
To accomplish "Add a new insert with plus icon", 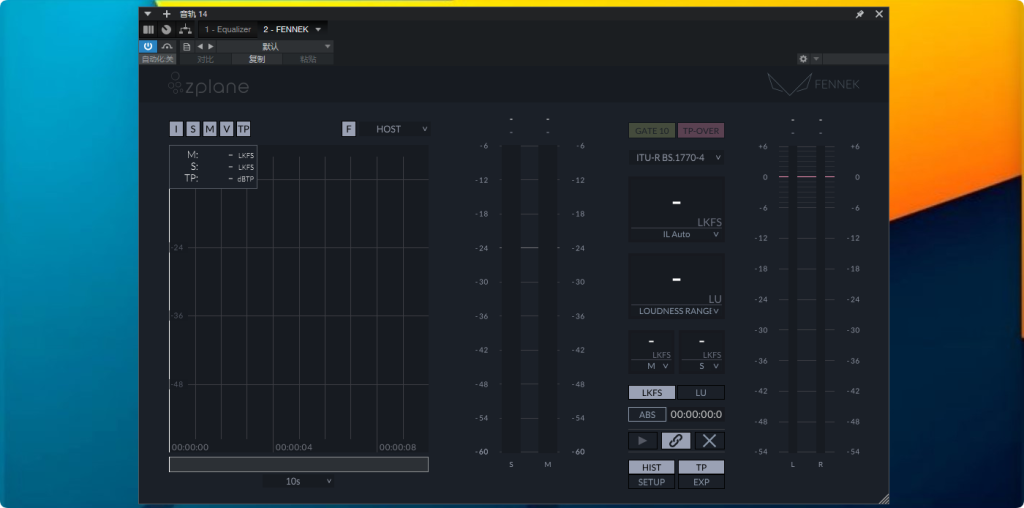I will (x=167, y=14).
